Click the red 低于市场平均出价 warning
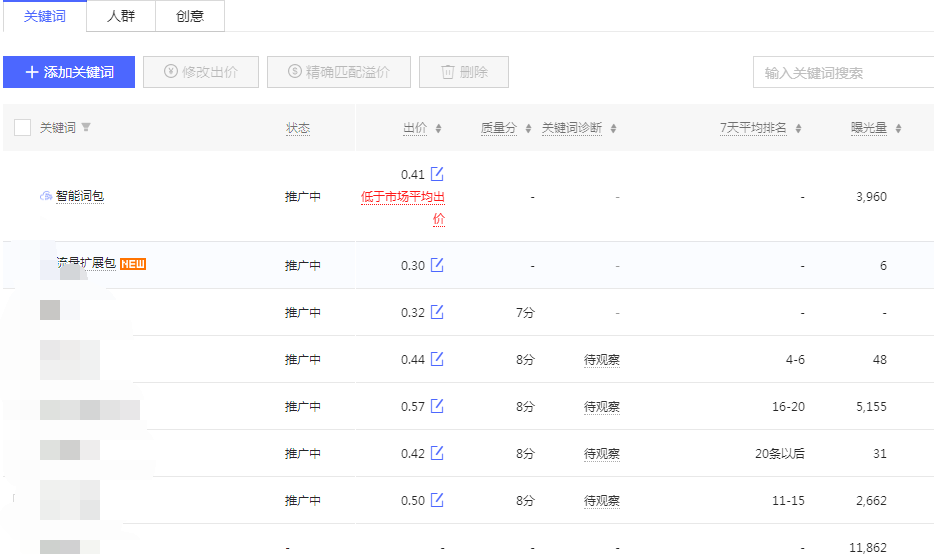 [x=403, y=208]
